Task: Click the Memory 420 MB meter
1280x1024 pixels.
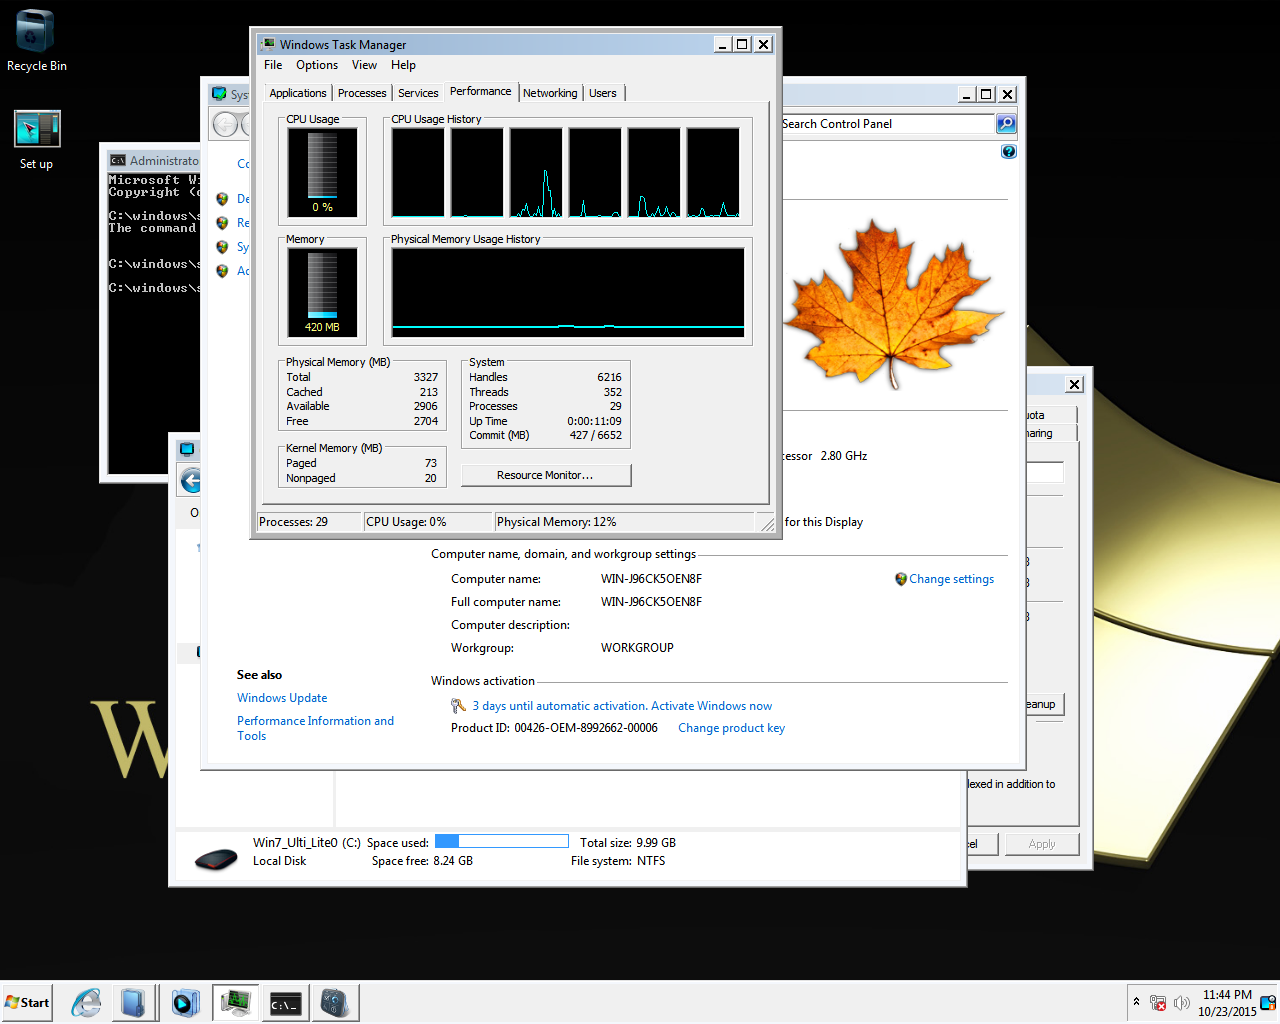Action: click(x=322, y=292)
